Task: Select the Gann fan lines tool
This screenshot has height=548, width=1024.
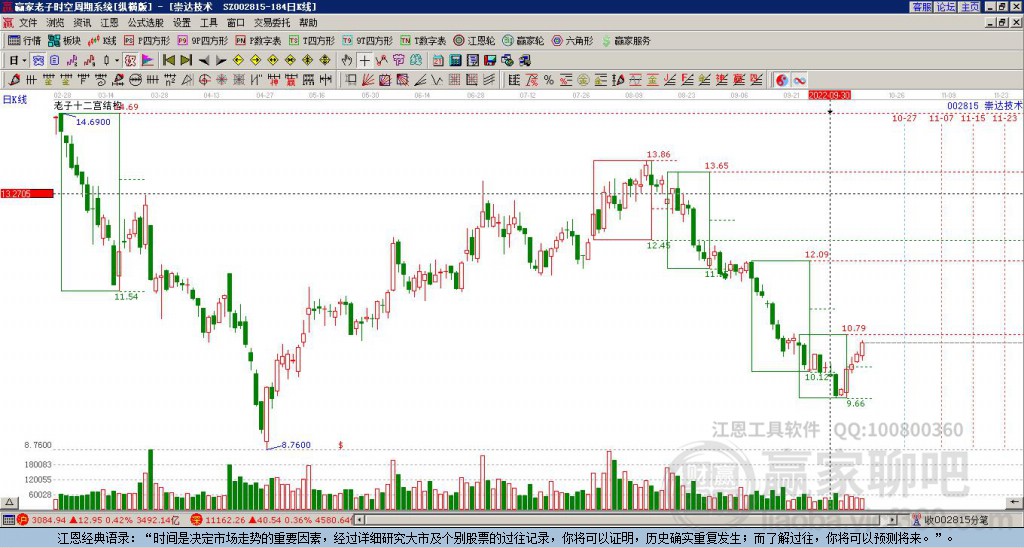Action: (x=367, y=80)
